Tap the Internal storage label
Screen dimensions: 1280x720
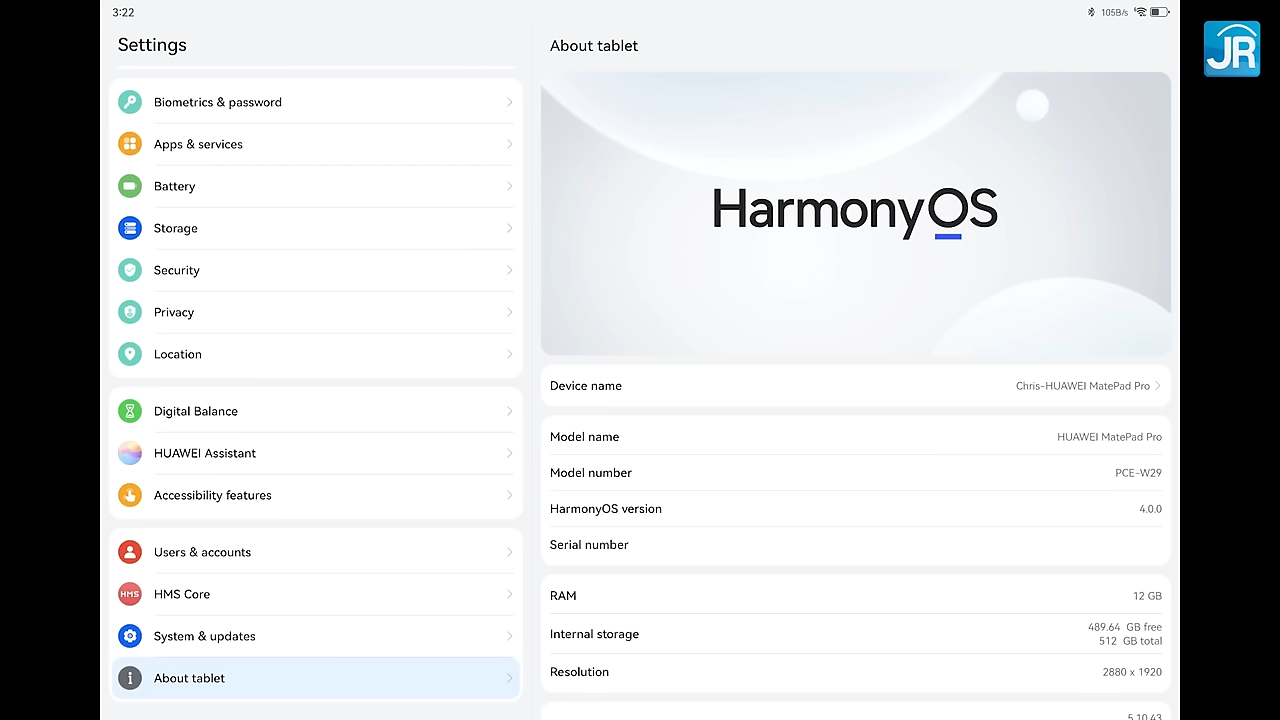pos(594,634)
